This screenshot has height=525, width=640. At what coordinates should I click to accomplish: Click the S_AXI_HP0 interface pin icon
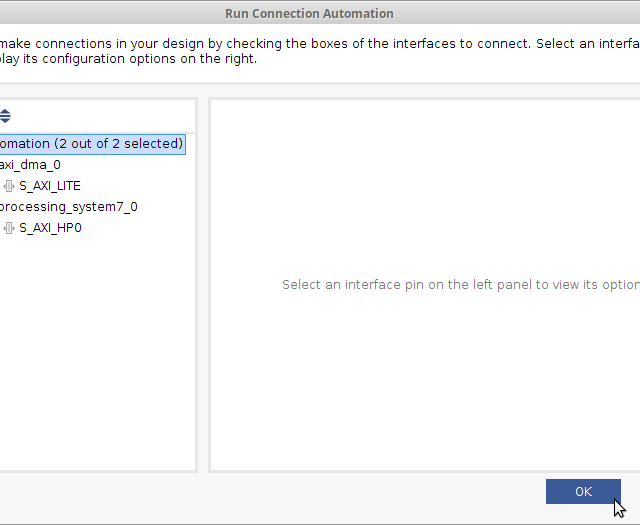tap(9, 228)
